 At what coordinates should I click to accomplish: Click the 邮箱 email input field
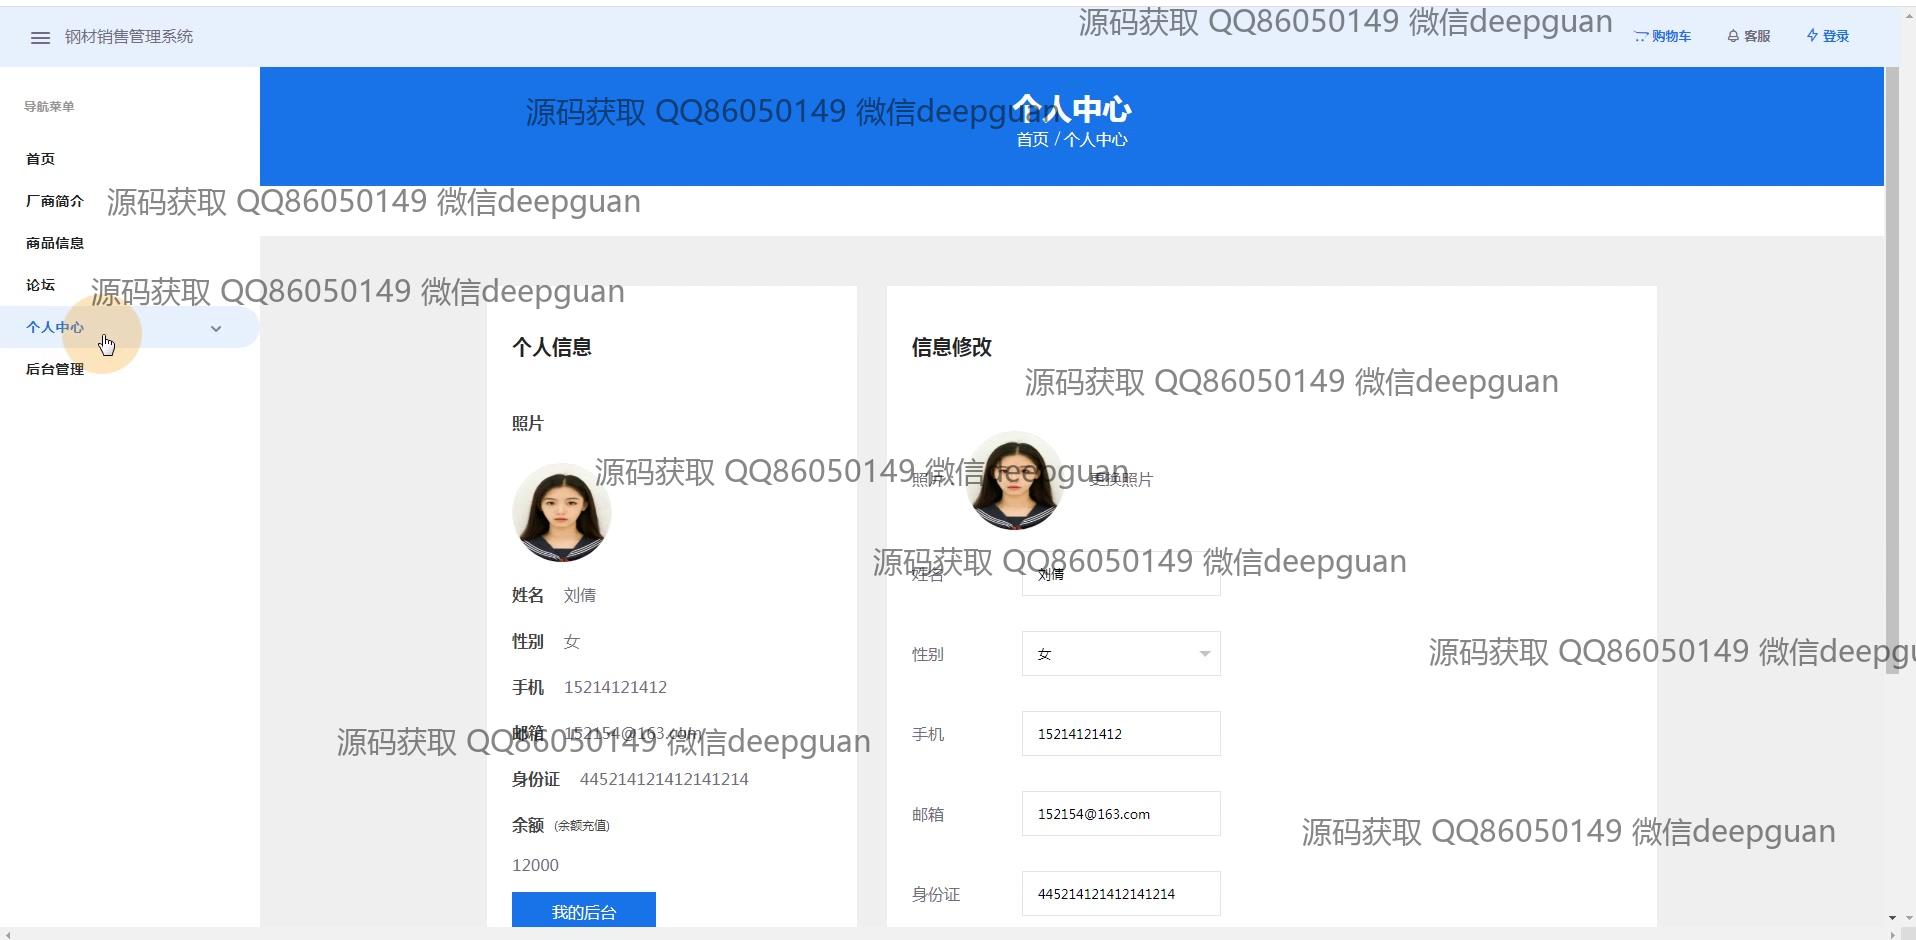1120,814
